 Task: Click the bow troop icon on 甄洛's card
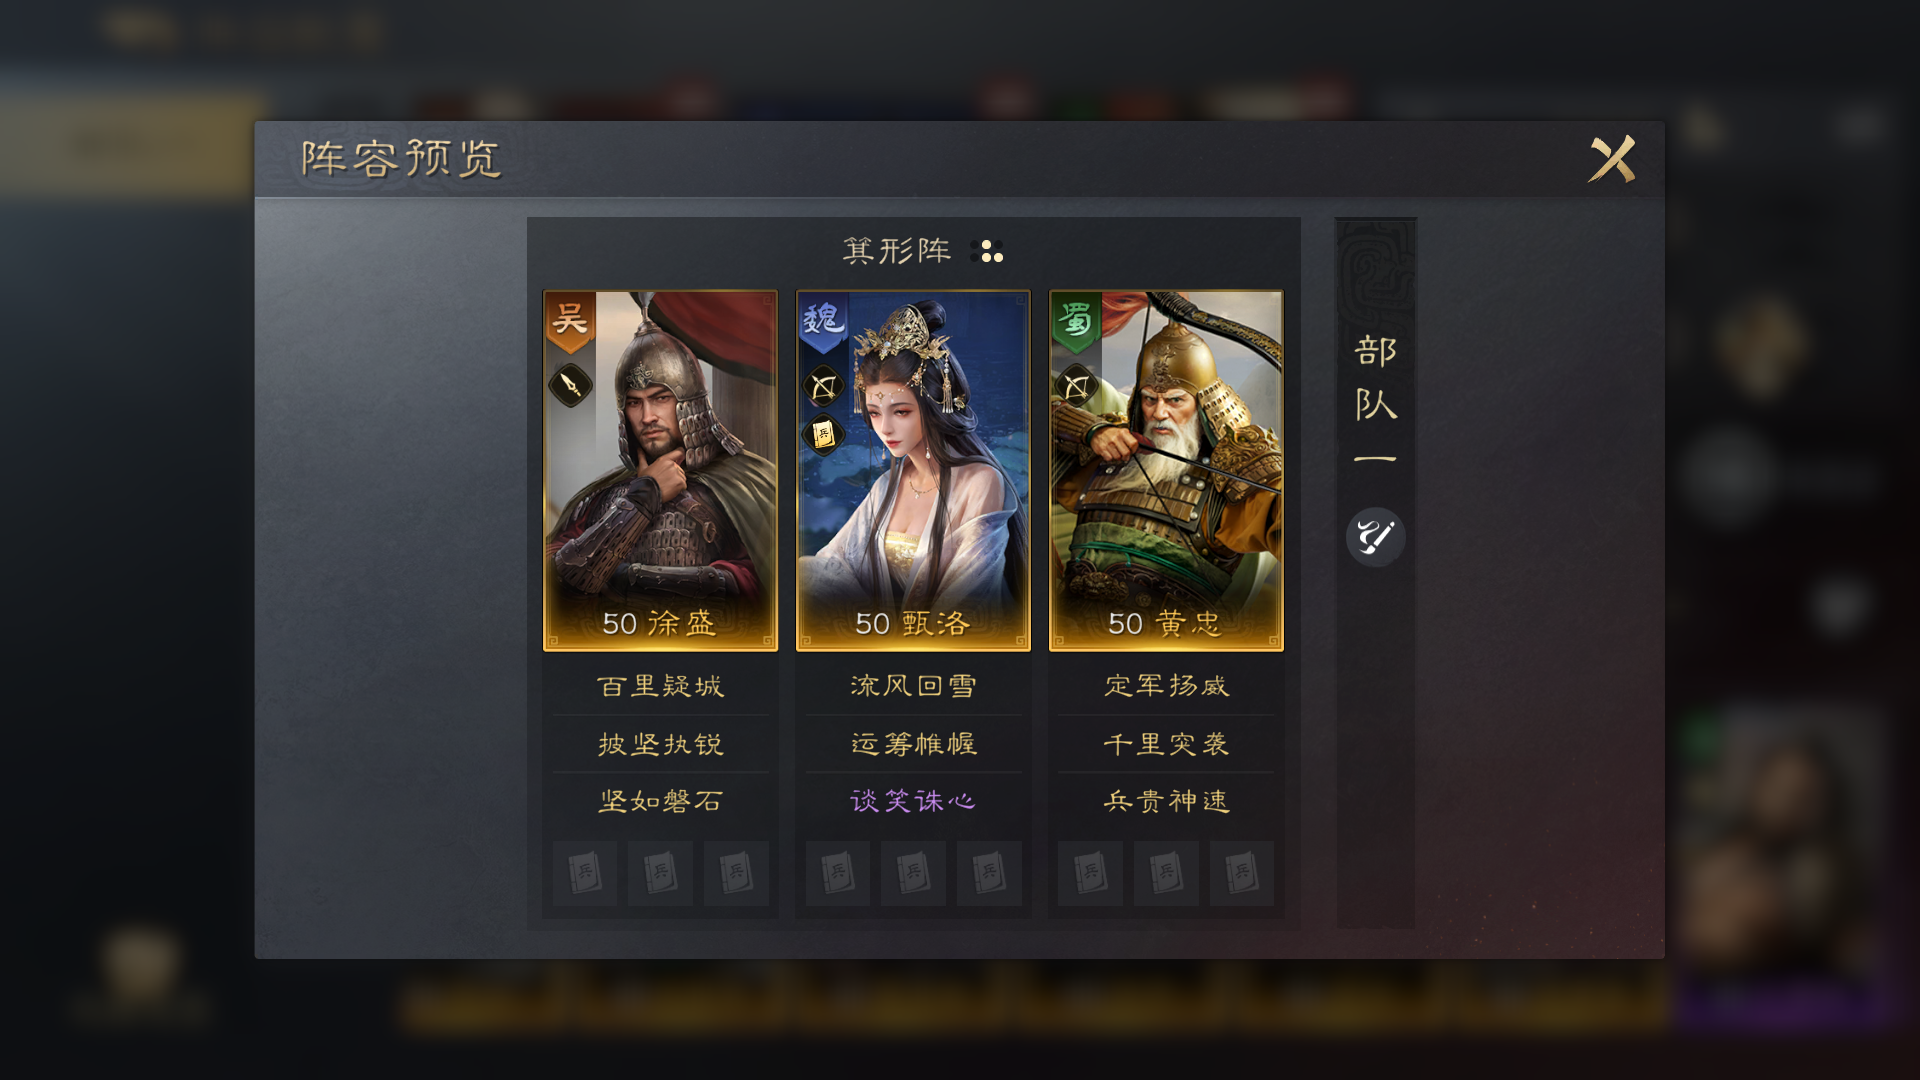[823, 386]
